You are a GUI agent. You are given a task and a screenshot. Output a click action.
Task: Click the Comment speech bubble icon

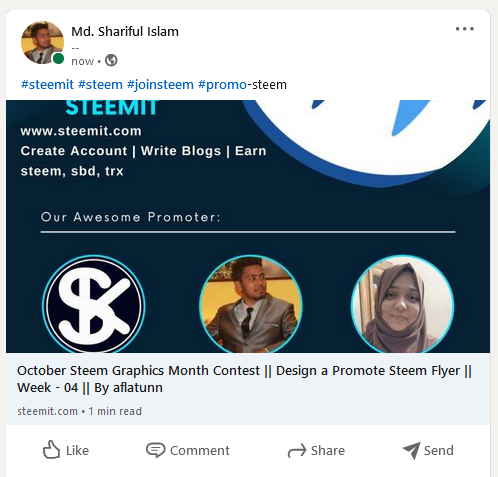pyautogui.click(x=155, y=450)
